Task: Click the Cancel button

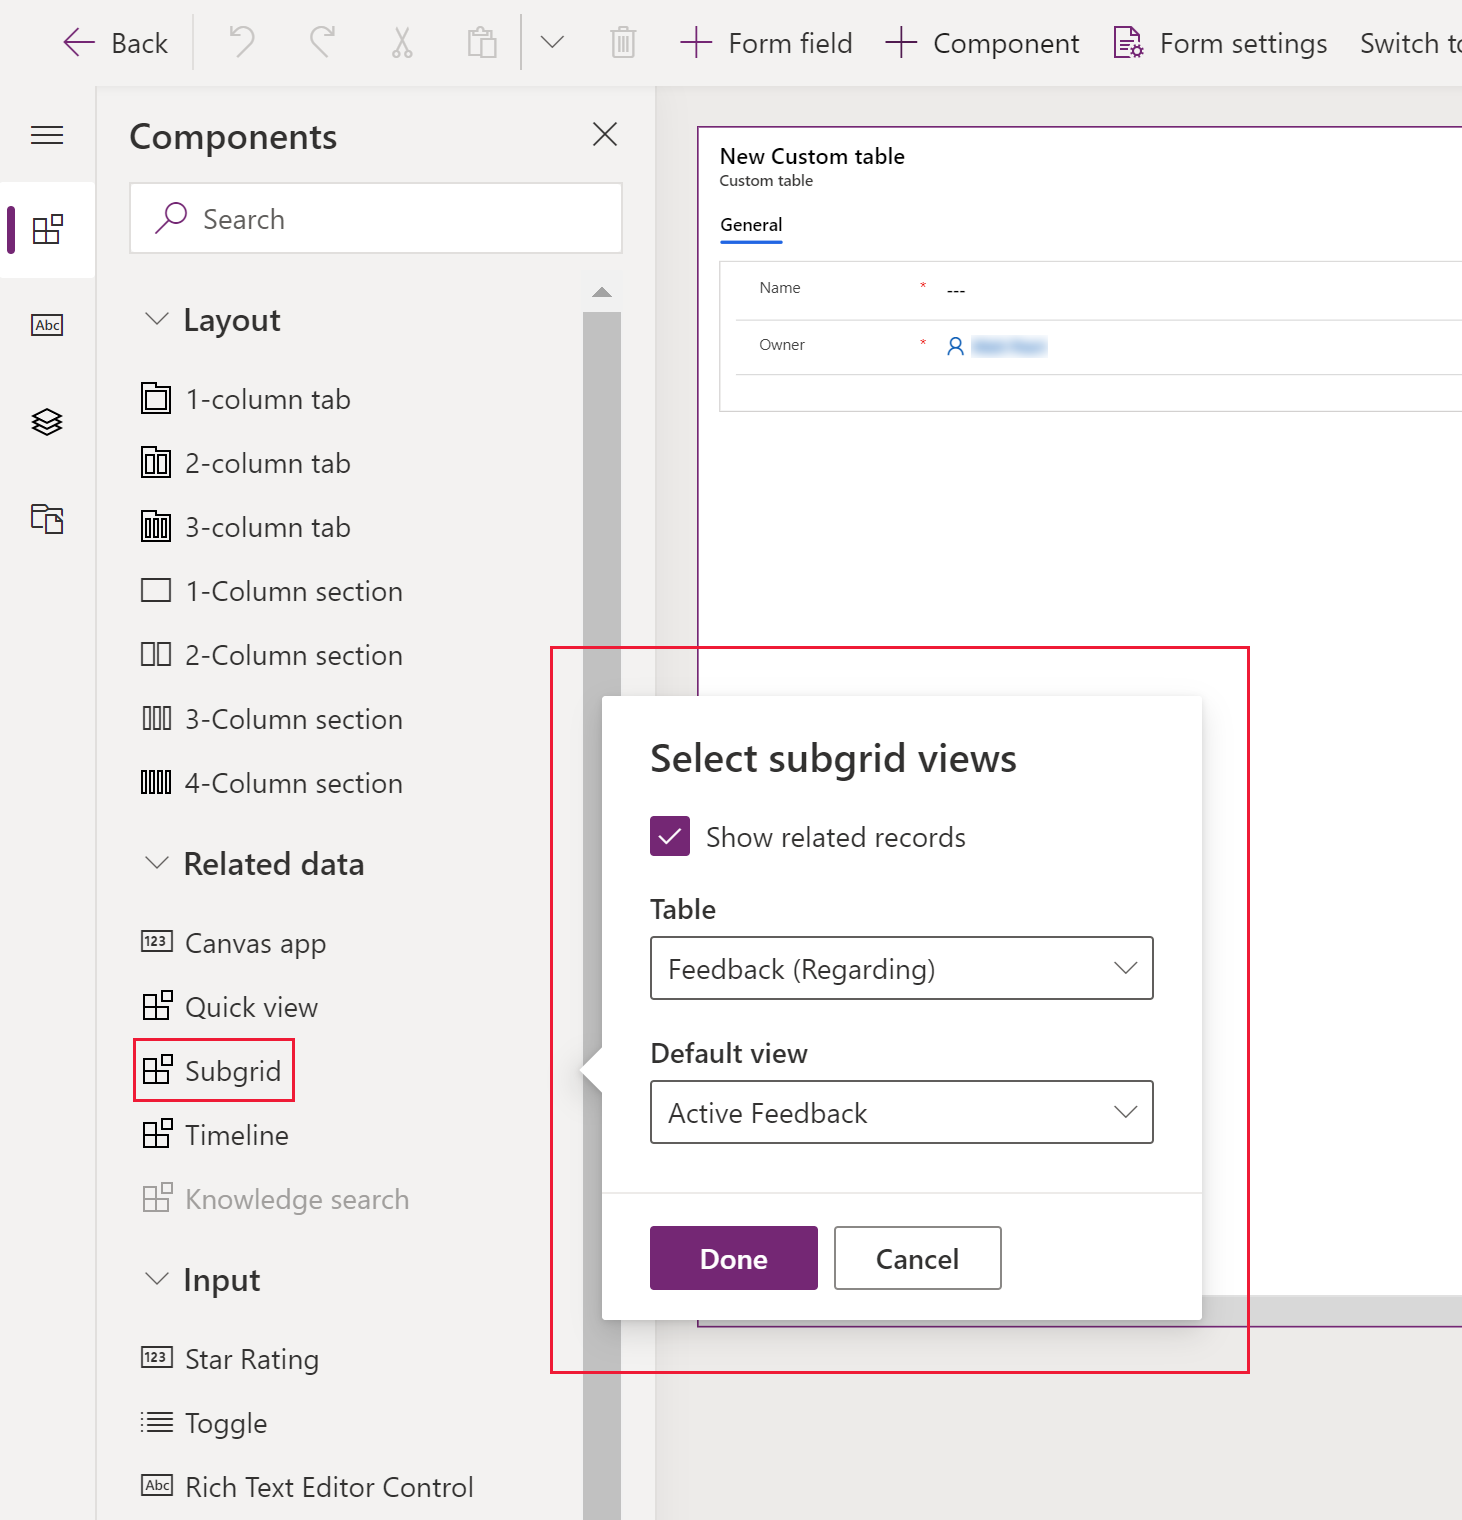Action: [x=916, y=1258]
